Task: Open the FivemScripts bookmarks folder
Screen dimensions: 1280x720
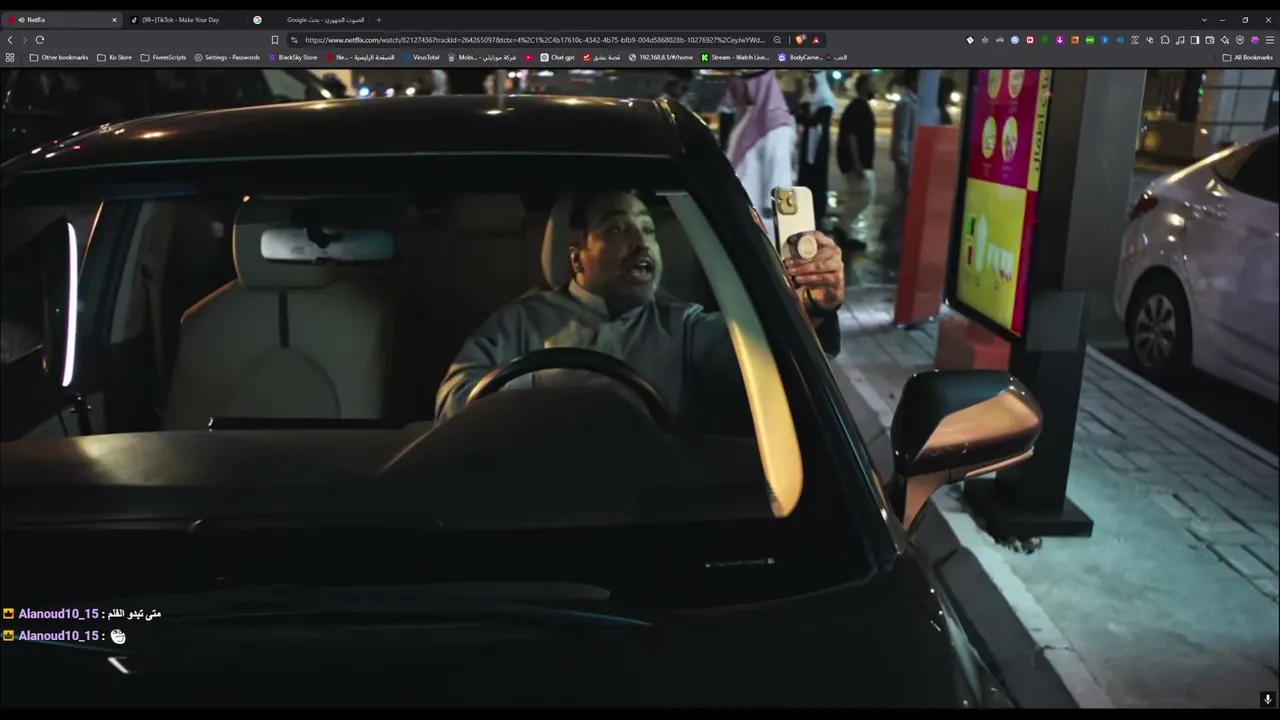Action: [164, 58]
